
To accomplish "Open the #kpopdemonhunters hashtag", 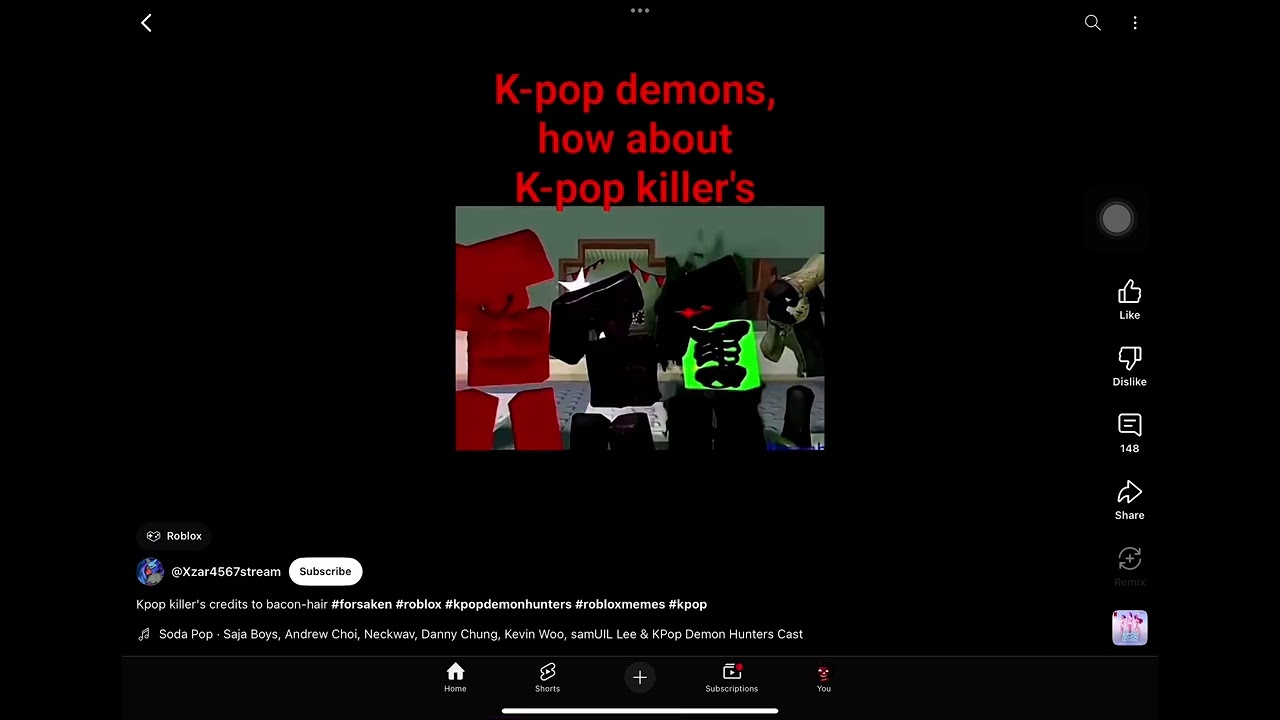I will pos(508,604).
